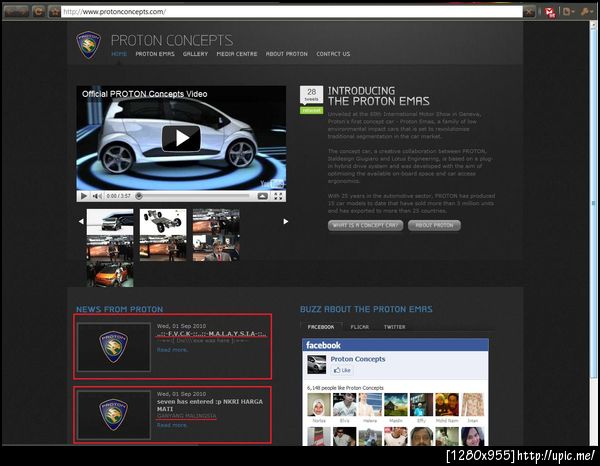Image resolution: width=600 pixels, height=466 pixels.
Task: Click Read more under second news item
Action: 172,425
